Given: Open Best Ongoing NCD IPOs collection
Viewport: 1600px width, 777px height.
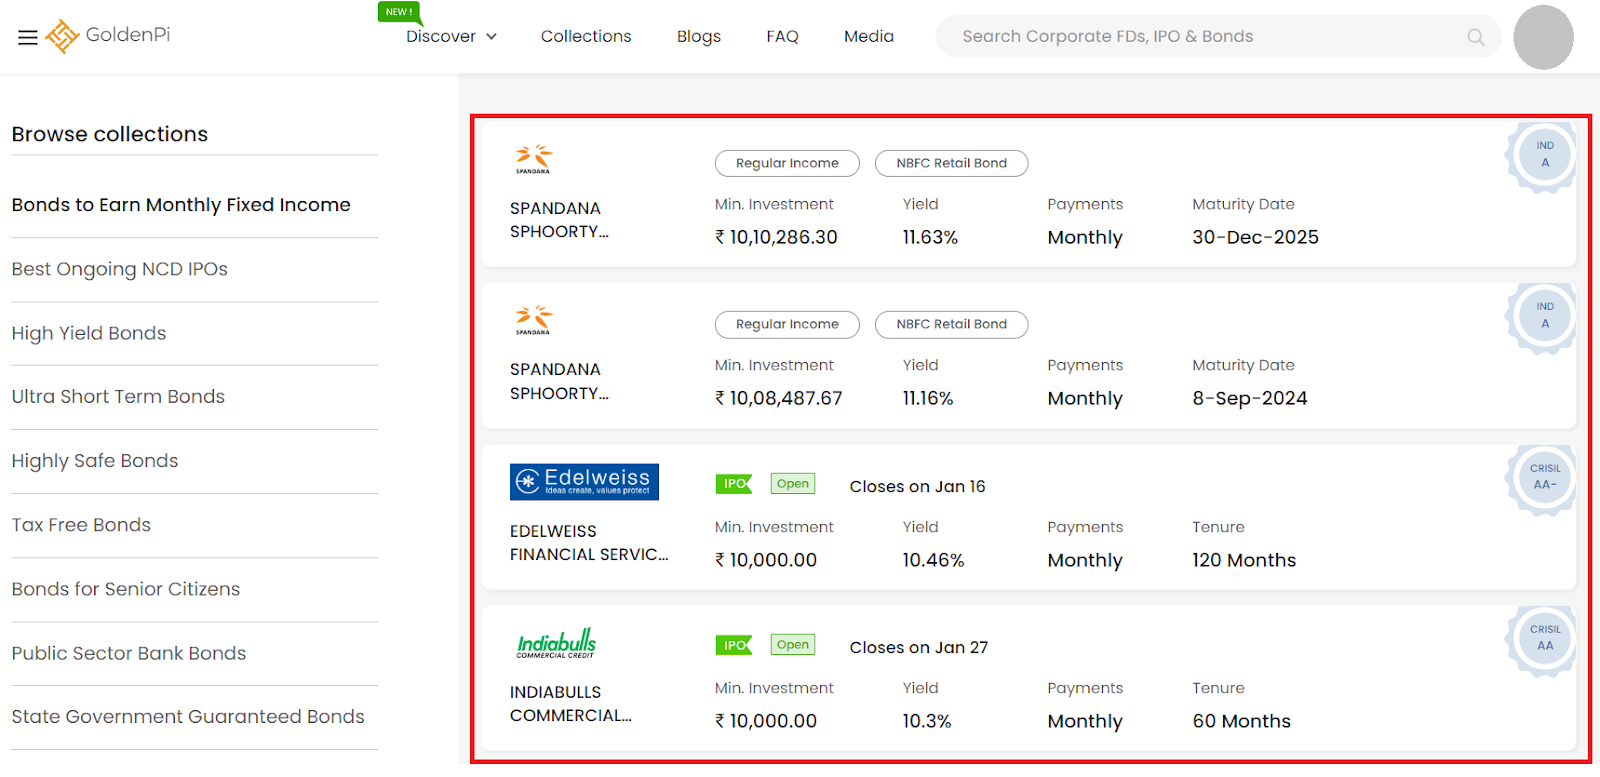Looking at the screenshot, I should [120, 269].
